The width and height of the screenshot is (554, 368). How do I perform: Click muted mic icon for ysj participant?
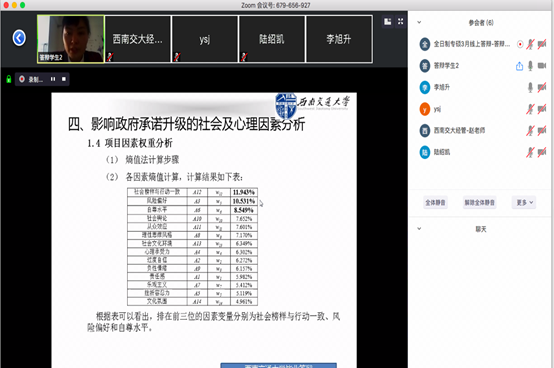click(530, 109)
